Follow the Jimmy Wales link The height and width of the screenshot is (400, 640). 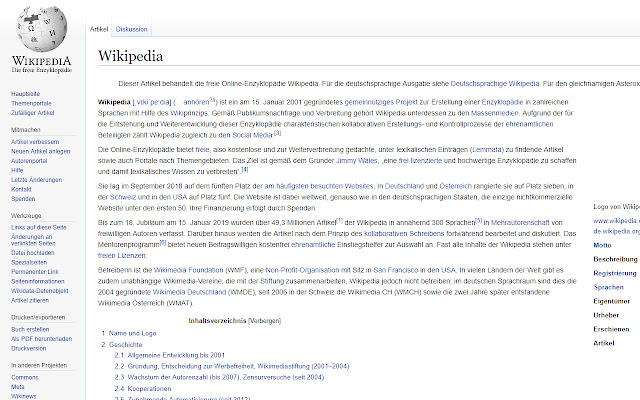[357, 161]
